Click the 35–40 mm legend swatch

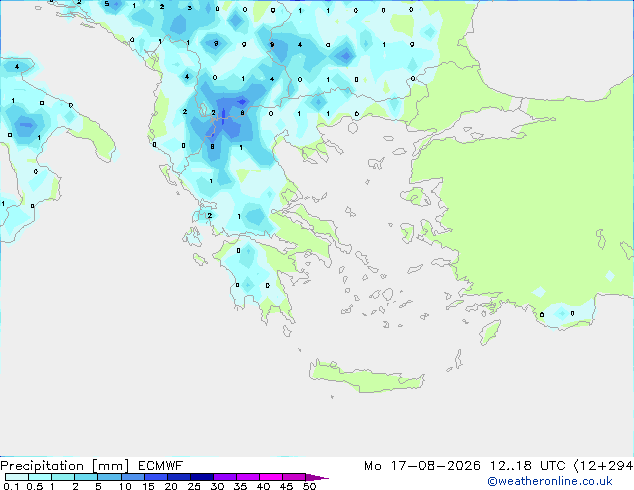pyautogui.click(x=247, y=477)
